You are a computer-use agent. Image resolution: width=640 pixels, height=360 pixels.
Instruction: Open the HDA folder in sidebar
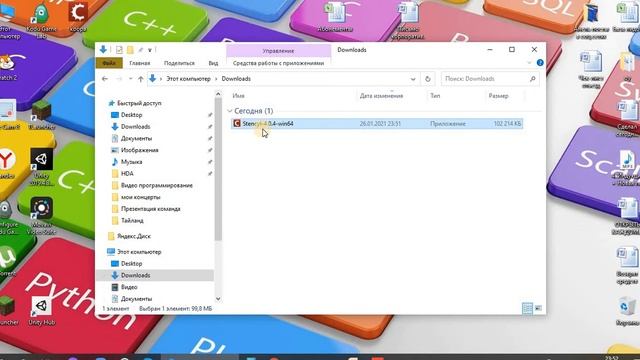click(x=127, y=174)
